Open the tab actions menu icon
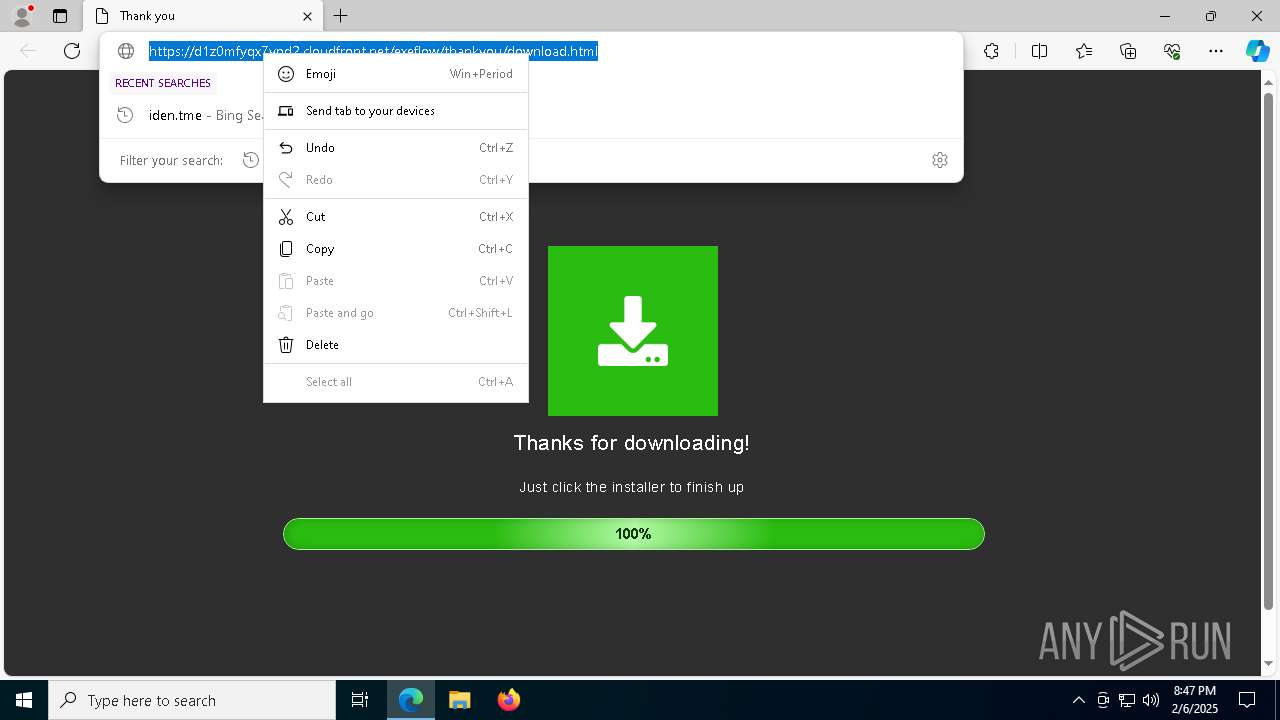The width and height of the screenshot is (1280, 720). 60,16
